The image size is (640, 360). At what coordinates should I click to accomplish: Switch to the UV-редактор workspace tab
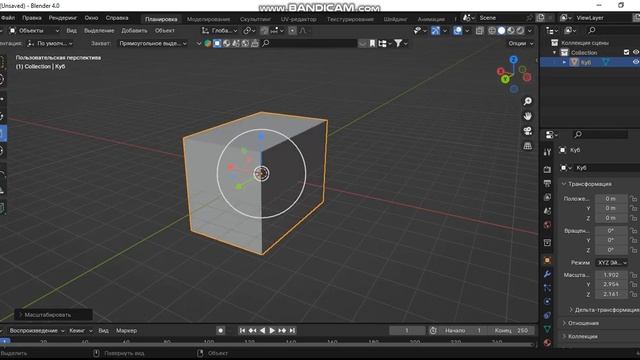click(x=298, y=19)
